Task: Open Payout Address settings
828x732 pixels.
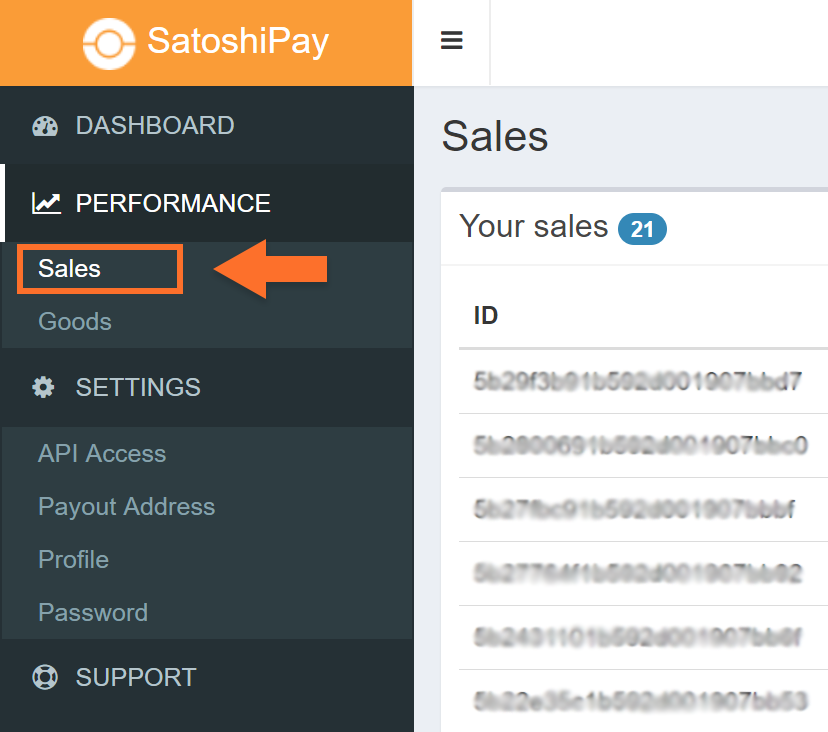Action: point(126,507)
